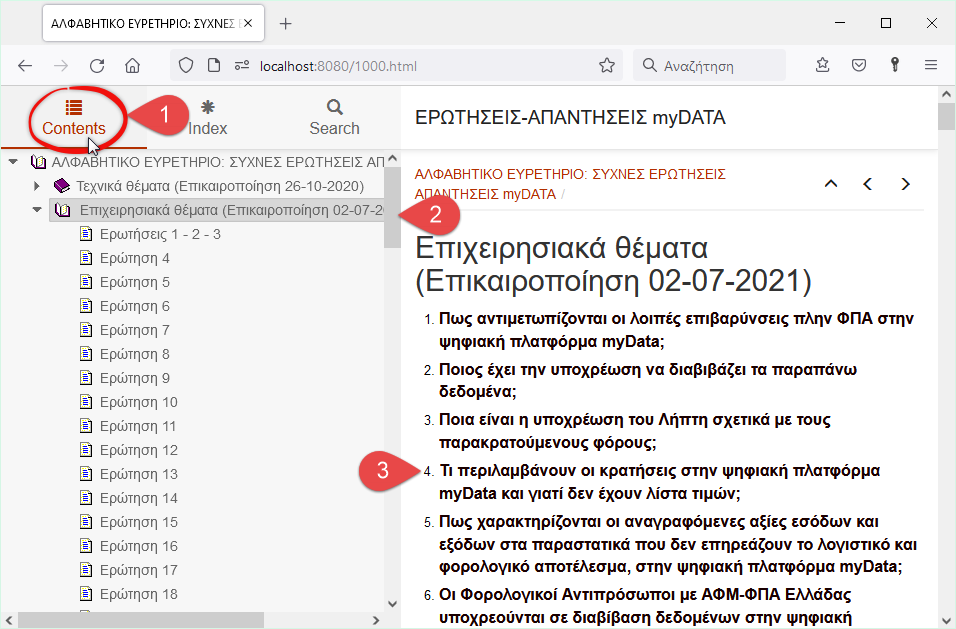Open tracking protection shield icon
Screen dimensions: 956x629
pos(186,65)
